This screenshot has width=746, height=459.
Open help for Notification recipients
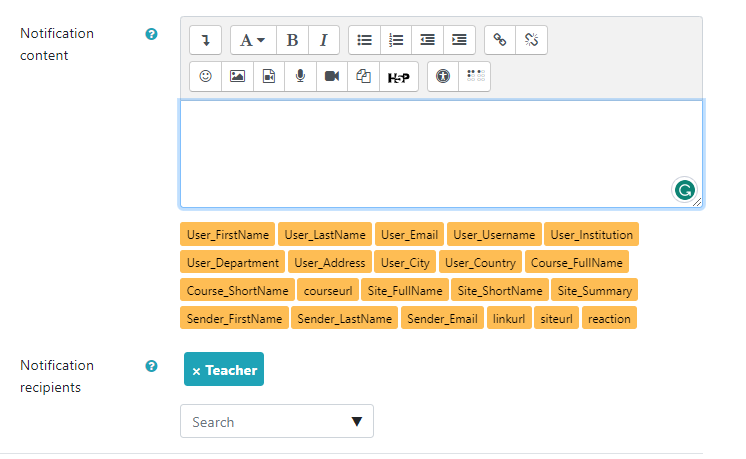click(152, 366)
